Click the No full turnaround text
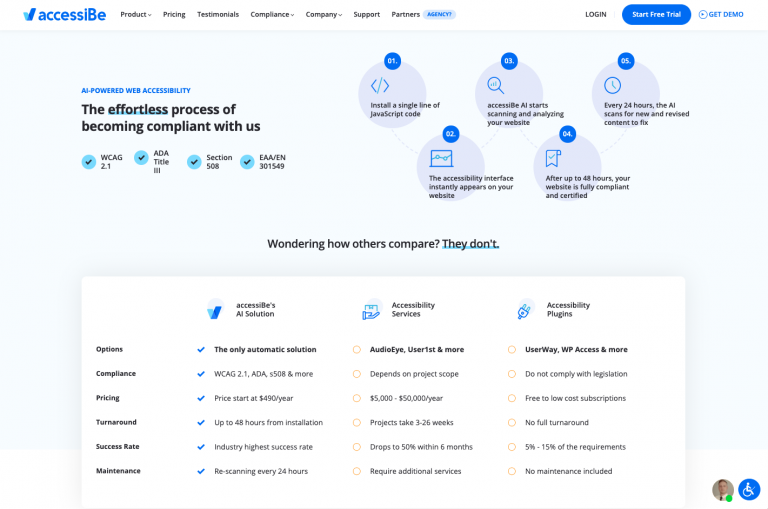Viewport: 768px width, 509px height. coord(557,422)
